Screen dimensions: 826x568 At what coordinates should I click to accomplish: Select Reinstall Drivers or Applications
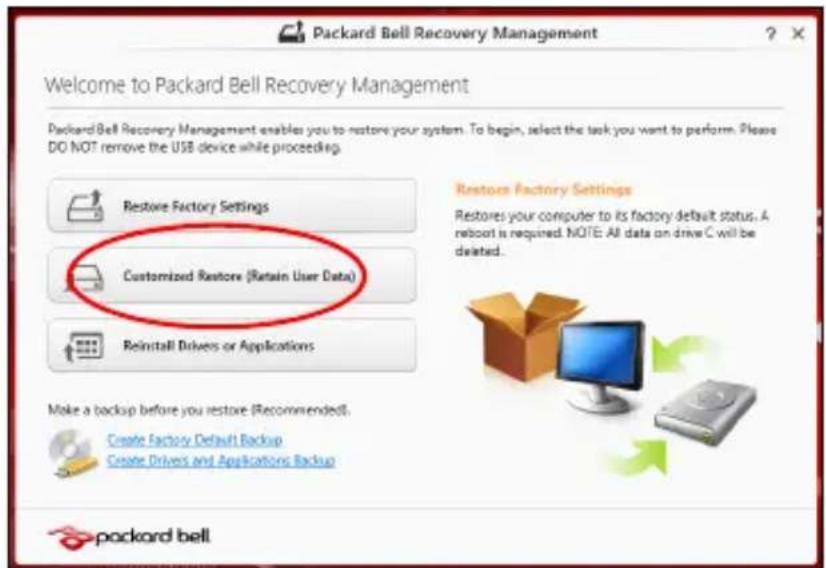coord(232,346)
